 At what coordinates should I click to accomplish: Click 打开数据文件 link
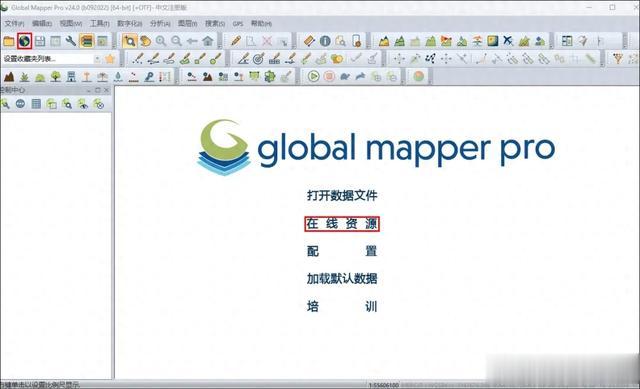click(x=342, y=196)
